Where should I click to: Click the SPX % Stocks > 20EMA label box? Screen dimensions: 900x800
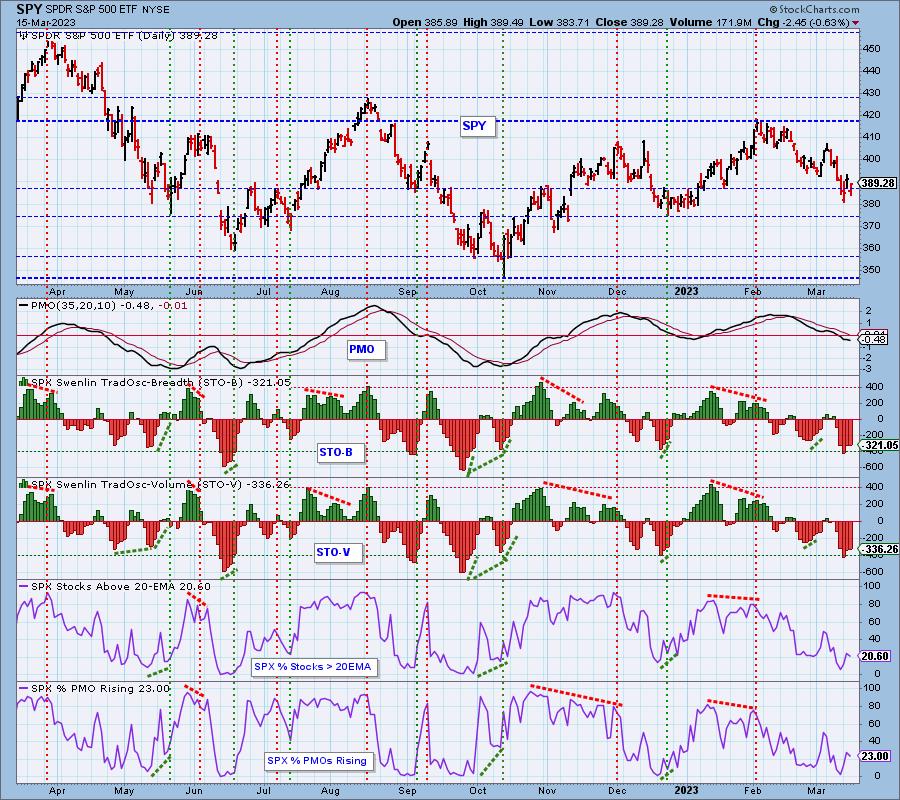click(314, 667)
